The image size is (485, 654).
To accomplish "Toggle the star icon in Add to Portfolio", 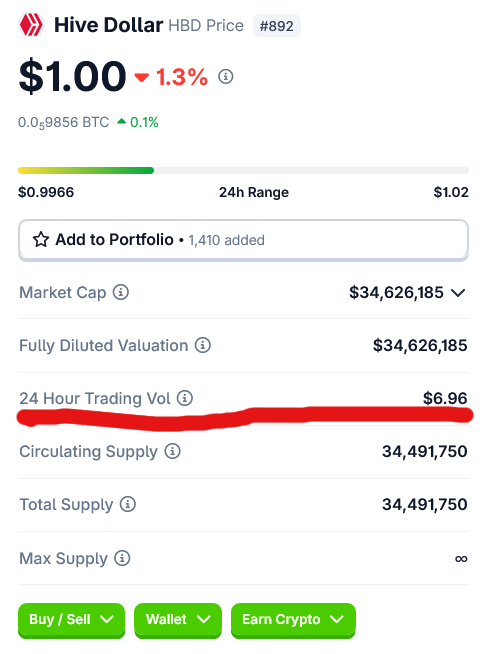I will 41,239.
